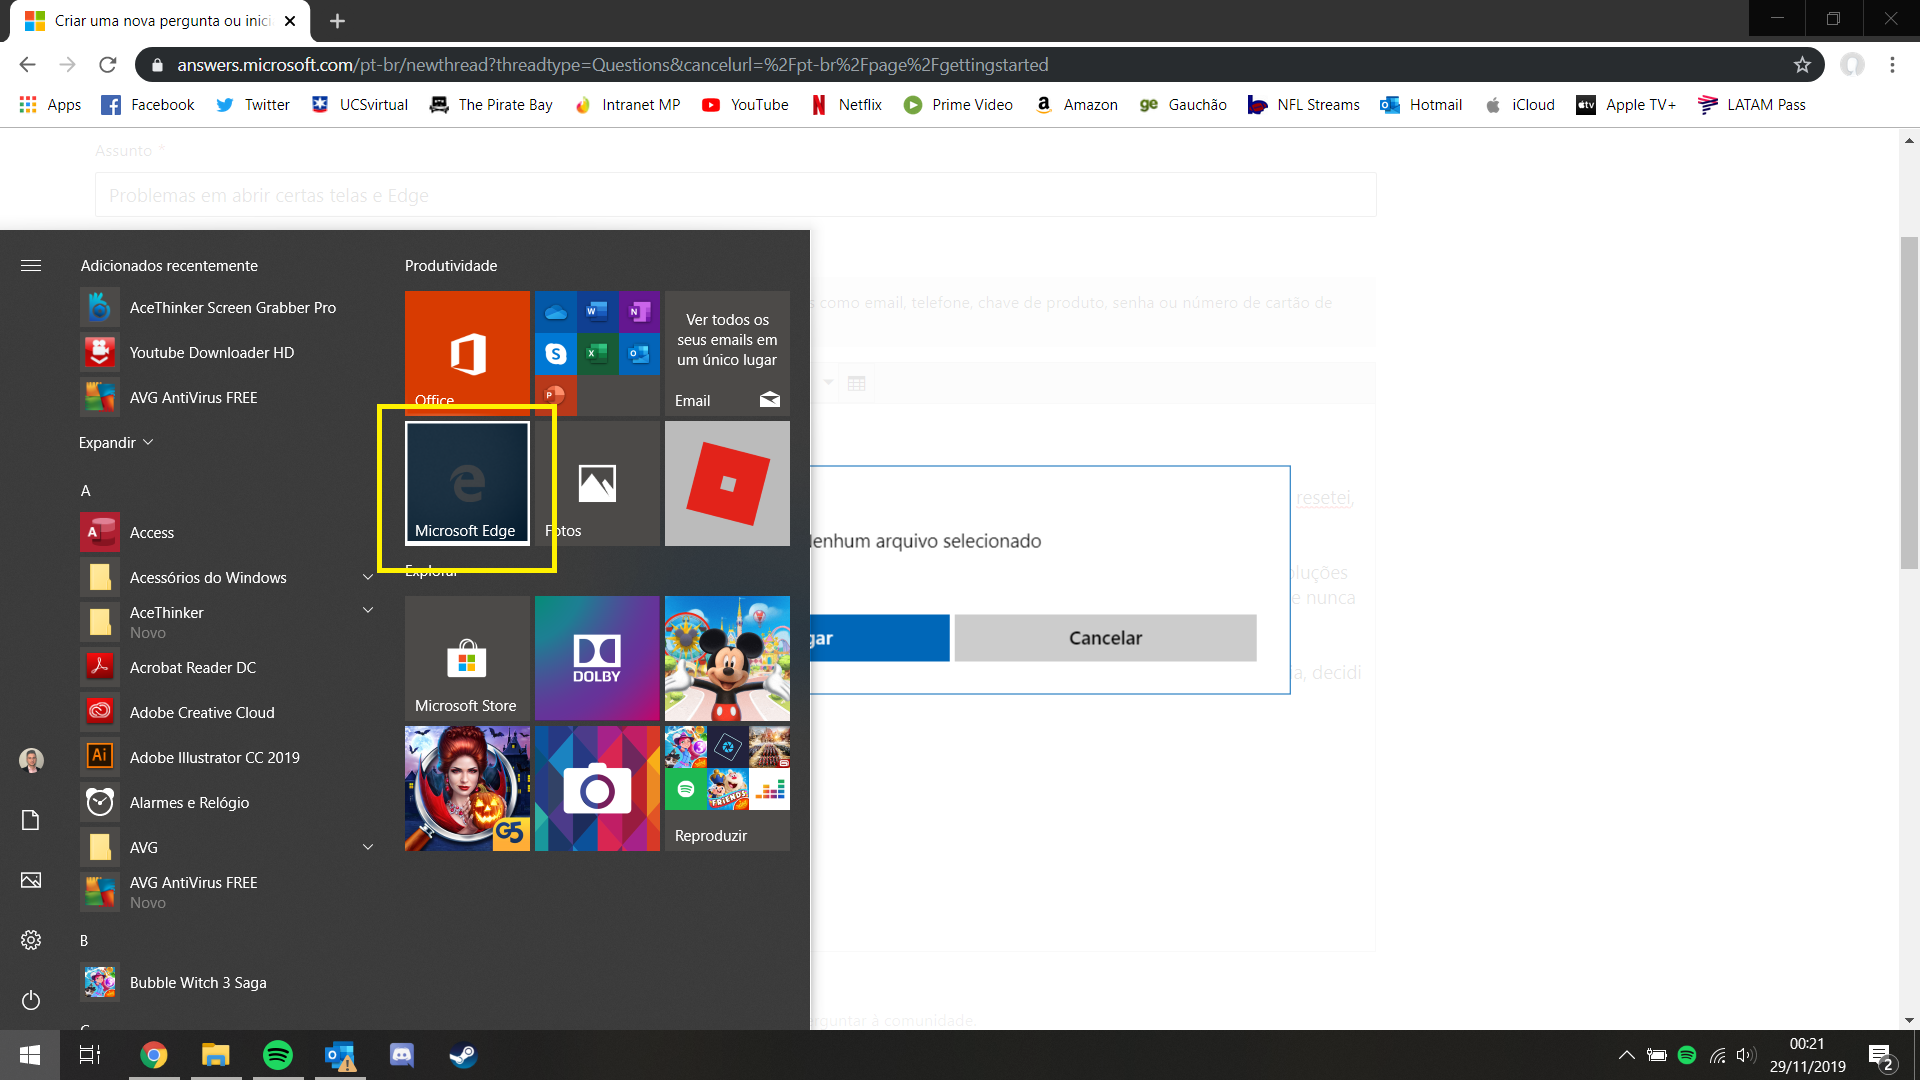Bookmark this page with the star icon
Image resolution: width=1920 pixels, height=1080 pixels.
click(1802, 65)
